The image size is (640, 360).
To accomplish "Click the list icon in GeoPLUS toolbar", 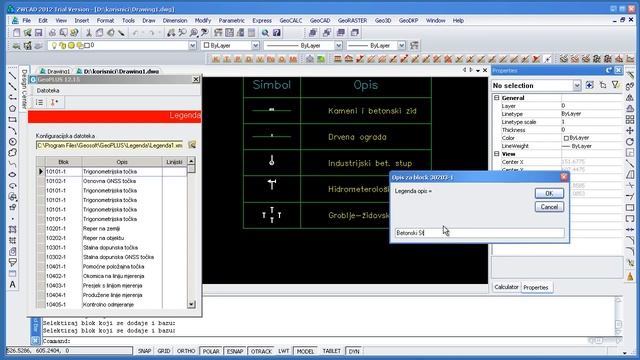I will pyautogui.click(x=40, y=102).
